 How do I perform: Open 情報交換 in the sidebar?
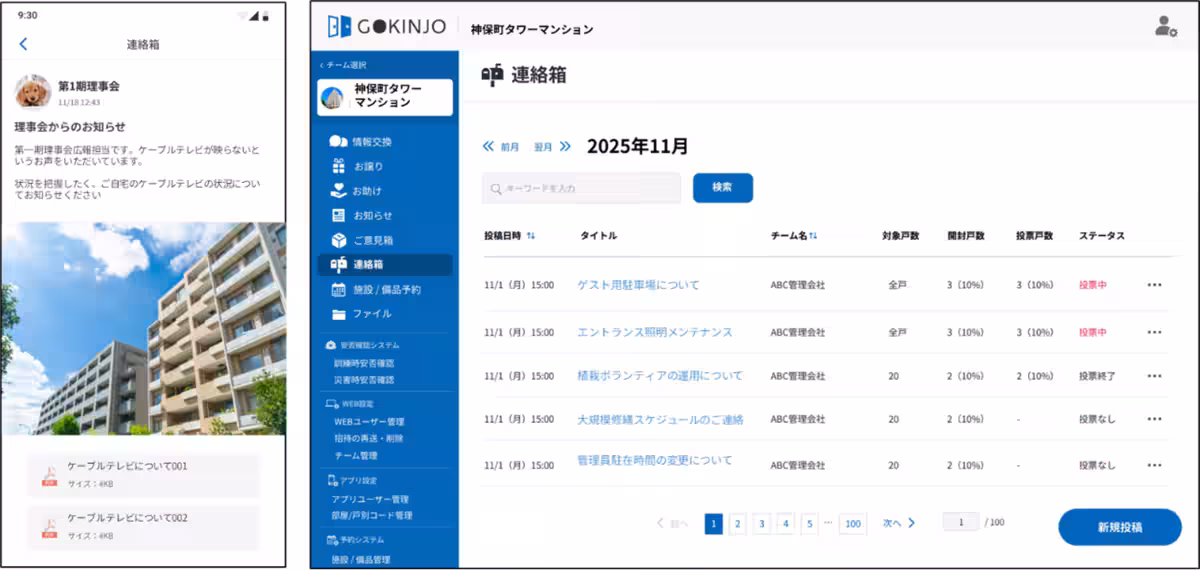[372, 142]
